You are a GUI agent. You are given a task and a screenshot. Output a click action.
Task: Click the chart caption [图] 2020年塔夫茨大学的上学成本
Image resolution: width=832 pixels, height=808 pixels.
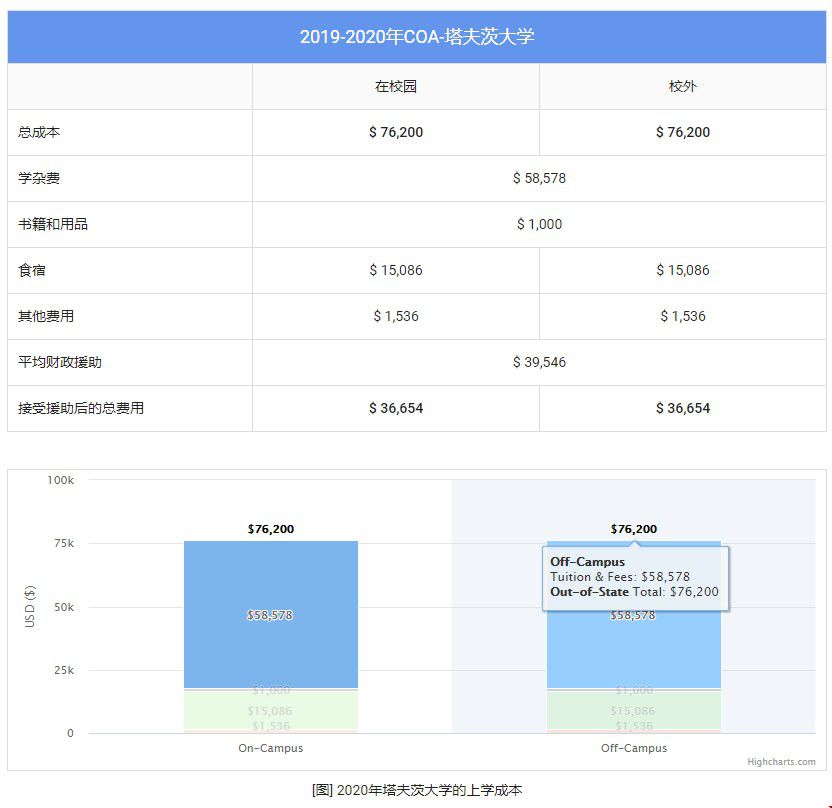[x=417, y=790]
